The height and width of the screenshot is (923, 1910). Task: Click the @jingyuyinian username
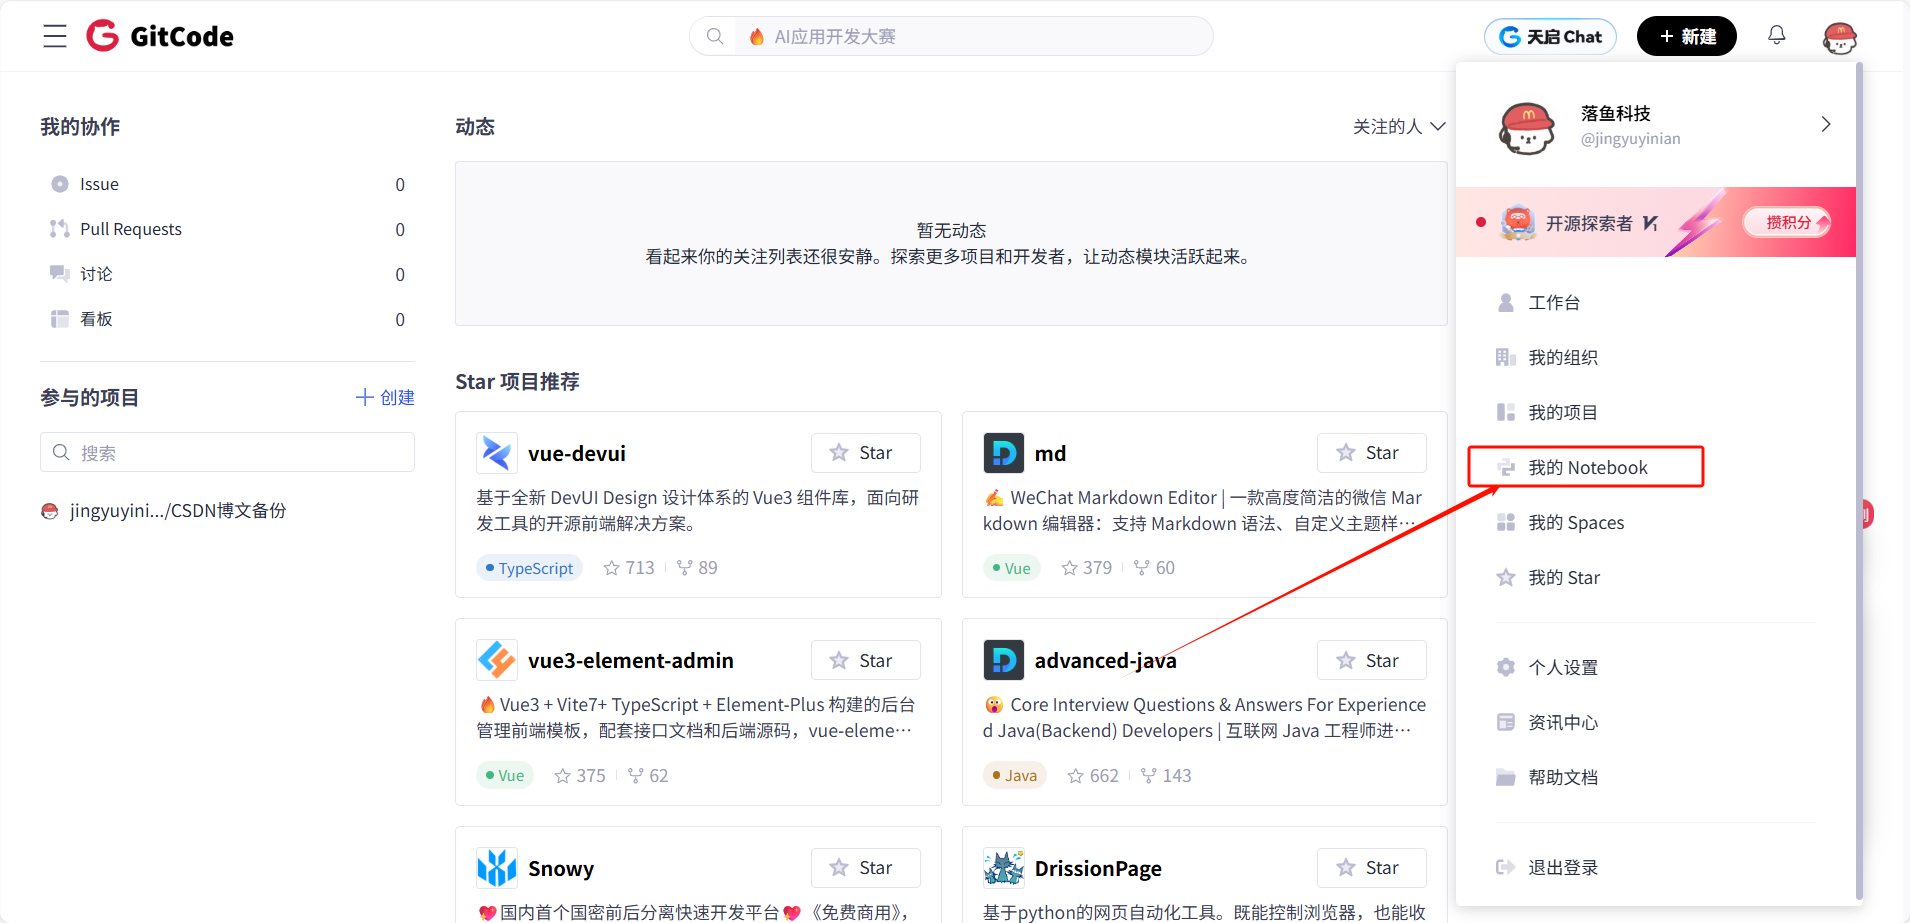(1630, 139)
